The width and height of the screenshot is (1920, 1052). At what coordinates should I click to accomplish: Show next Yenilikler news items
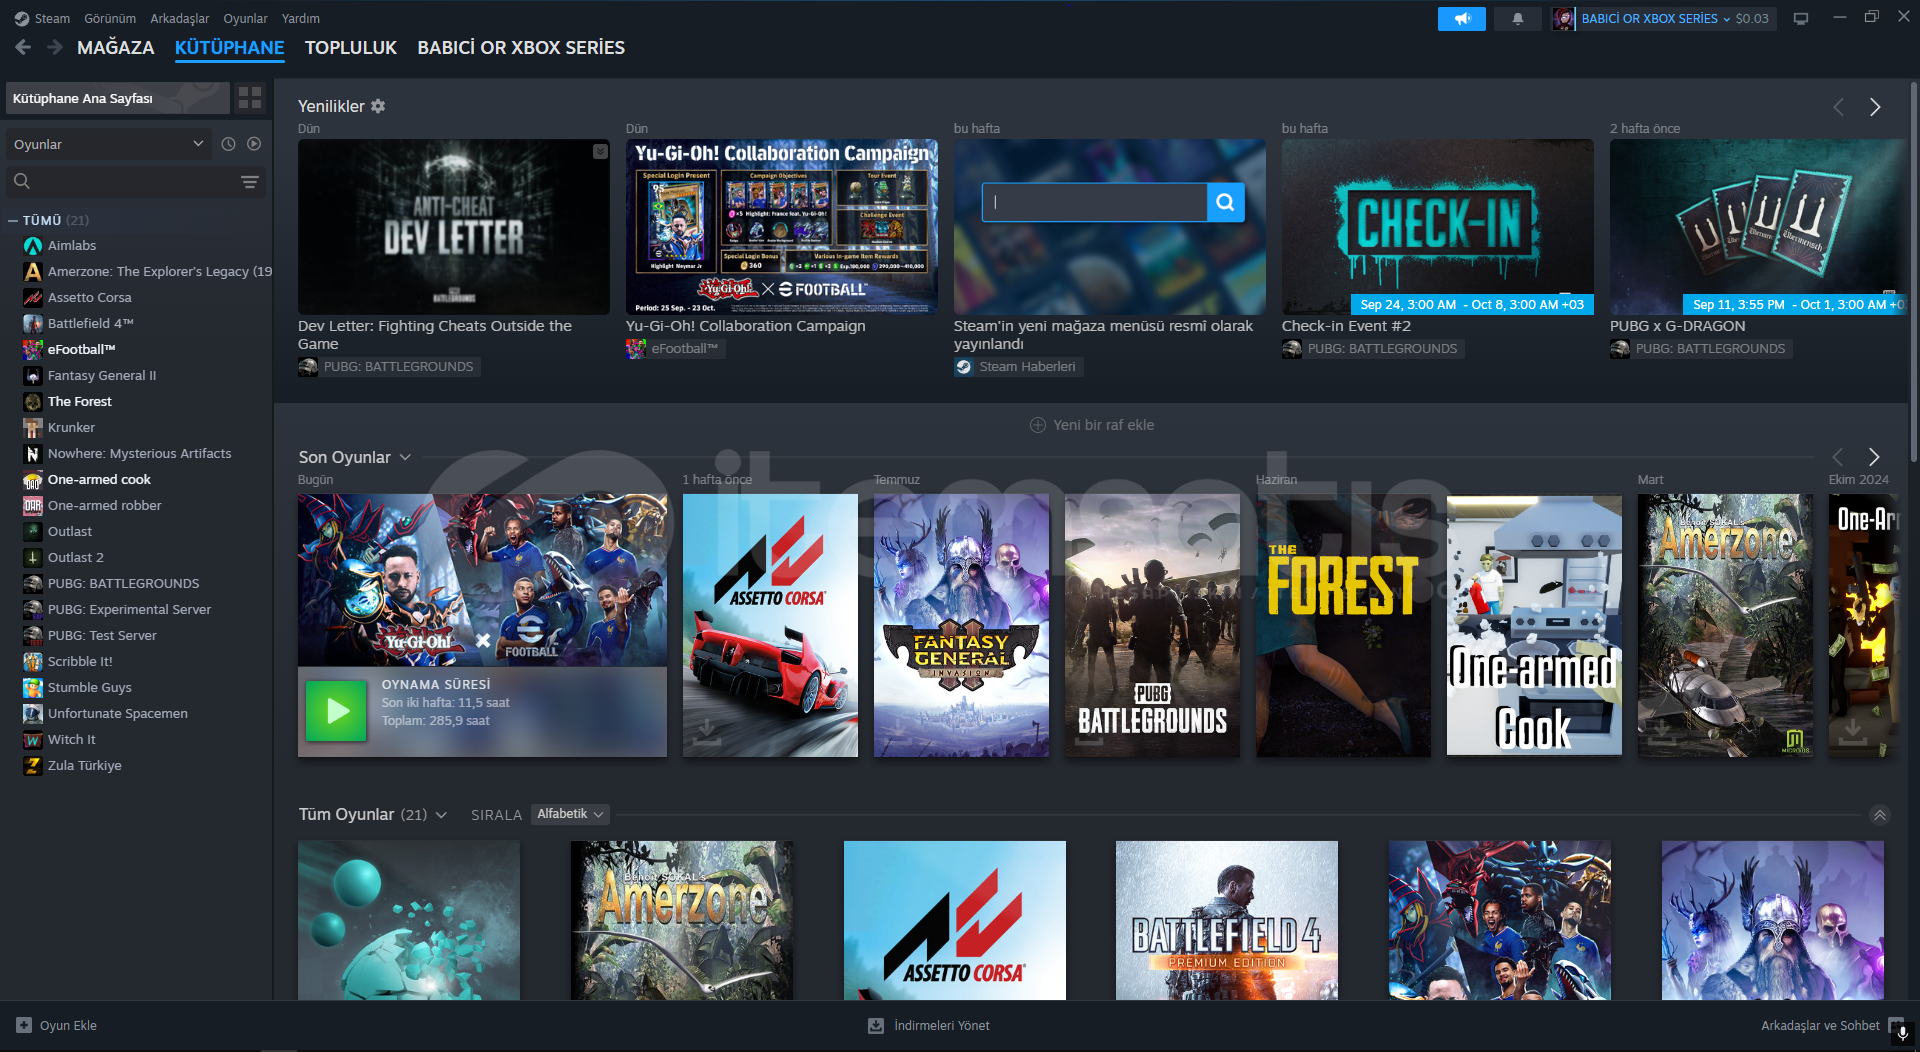(x=1875, y=107)
